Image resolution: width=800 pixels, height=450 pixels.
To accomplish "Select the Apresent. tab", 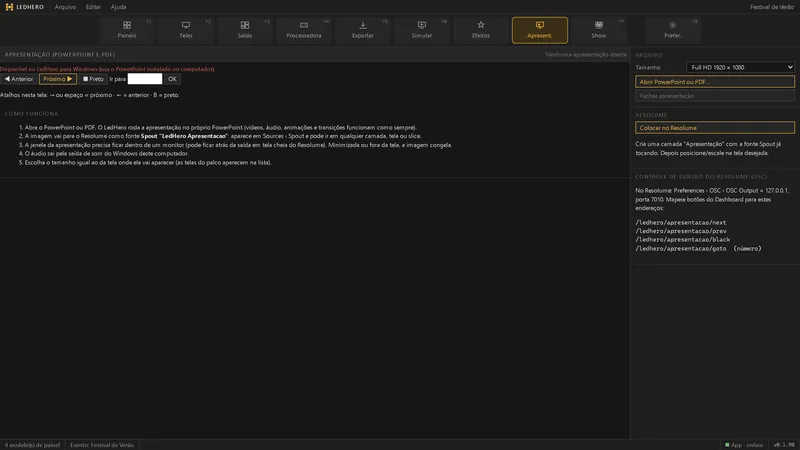I will [x=540, y=30].
